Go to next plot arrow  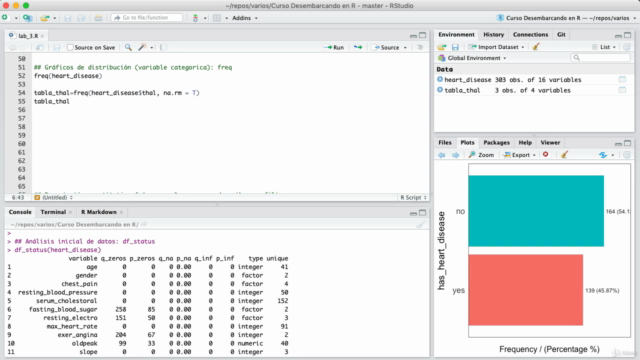click(x=456, y=155)
